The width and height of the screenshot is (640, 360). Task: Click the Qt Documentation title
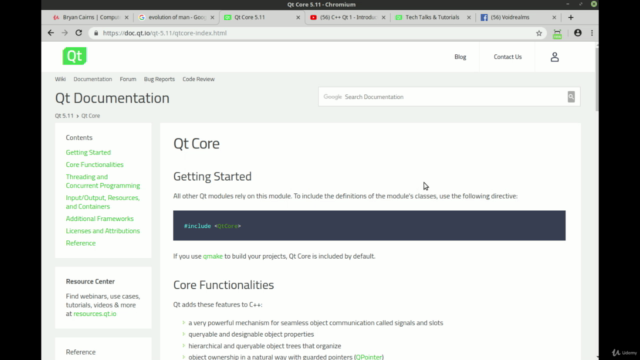coord(112,98)
